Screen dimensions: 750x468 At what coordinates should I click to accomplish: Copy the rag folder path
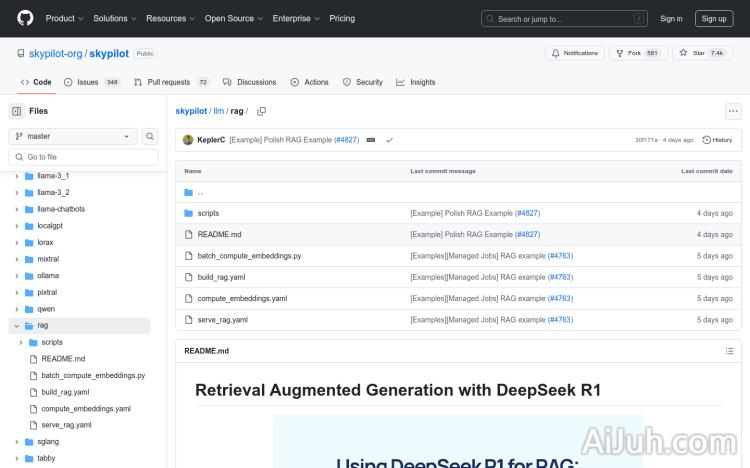(262, 111)
